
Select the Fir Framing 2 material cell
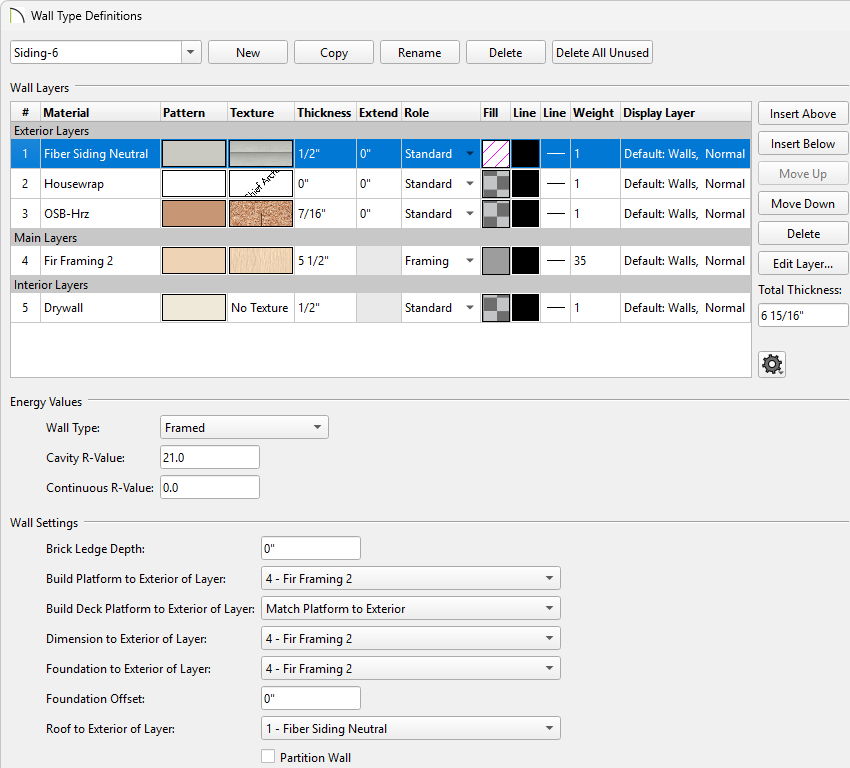(100, 261)
